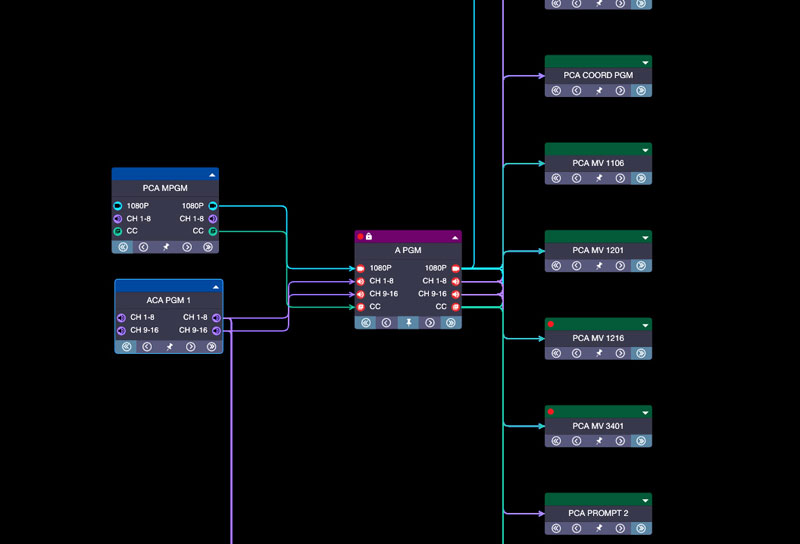The height and width of the screenshot is (544, 800).
Task: Click the single-right arrow icon on PCA MV 3401
Action: 620,441
